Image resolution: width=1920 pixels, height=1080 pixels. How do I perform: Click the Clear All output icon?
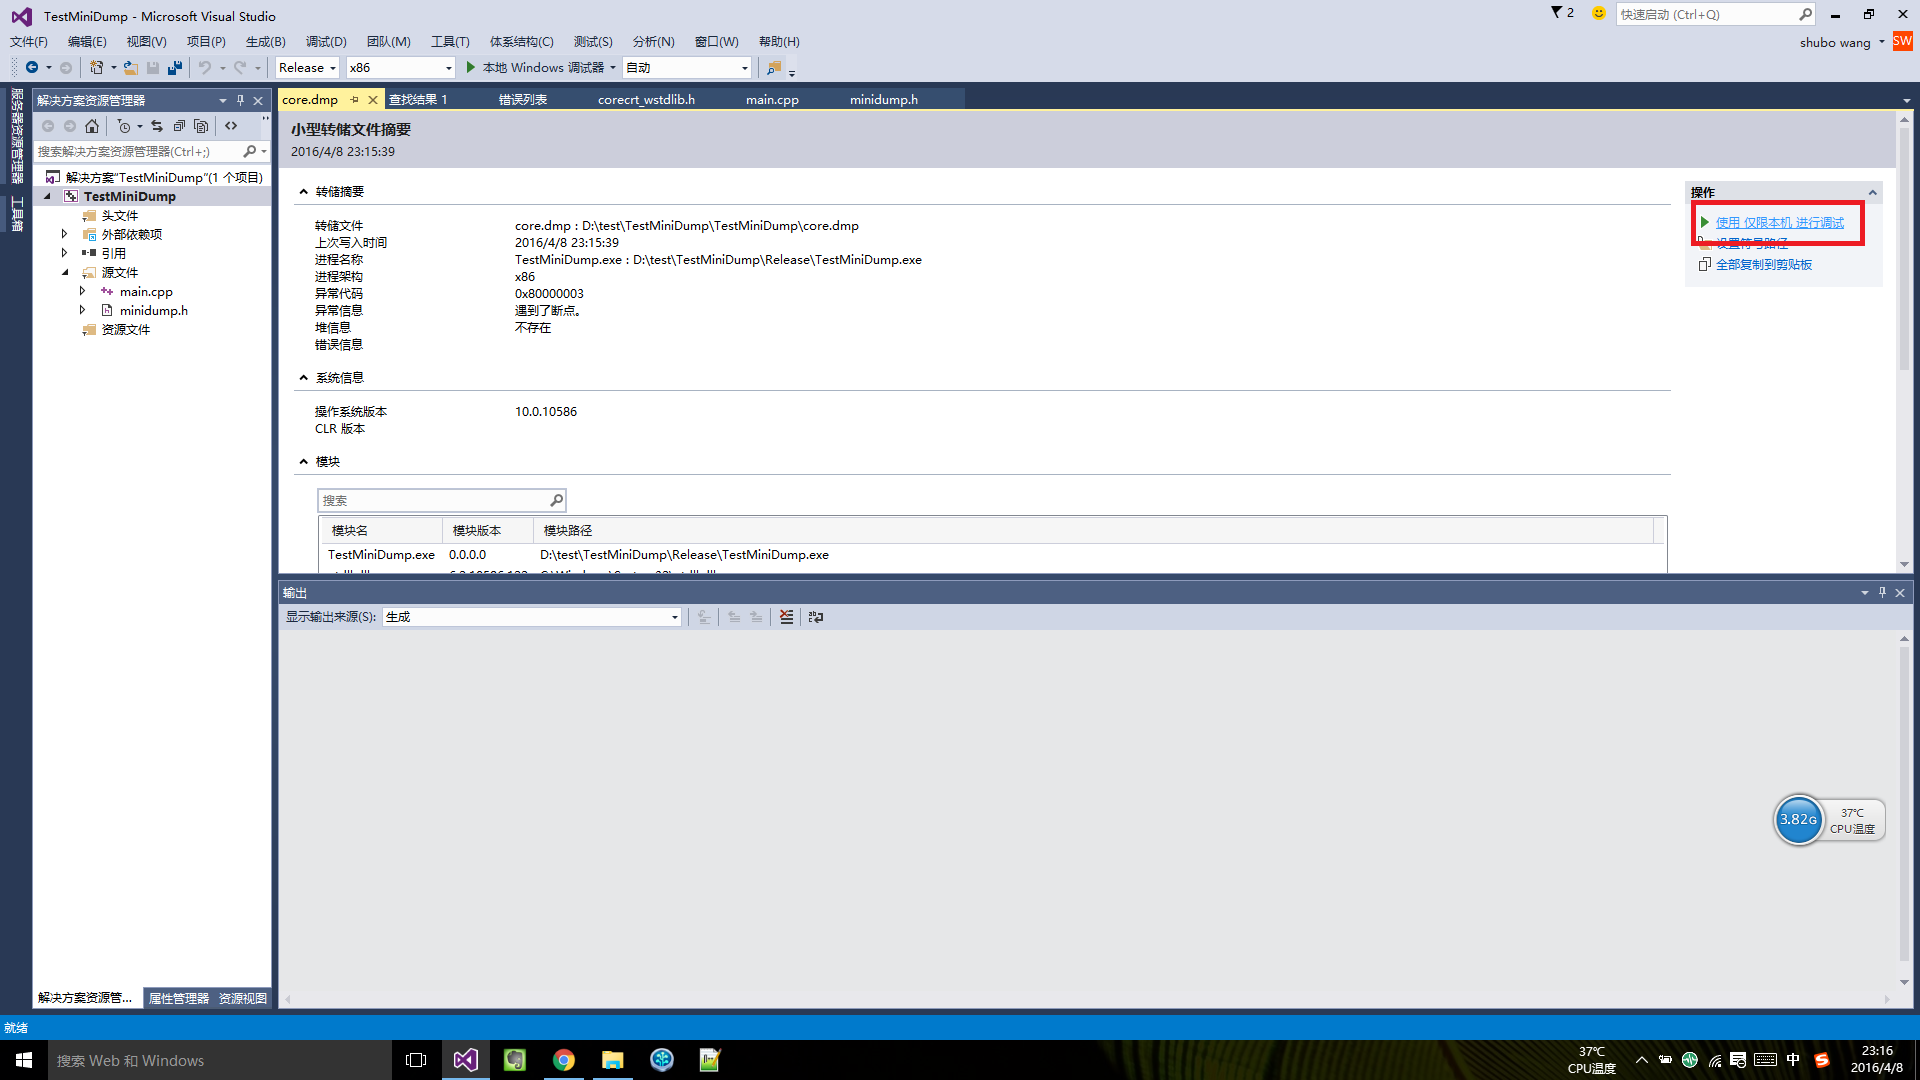click(x=787, y=617)
